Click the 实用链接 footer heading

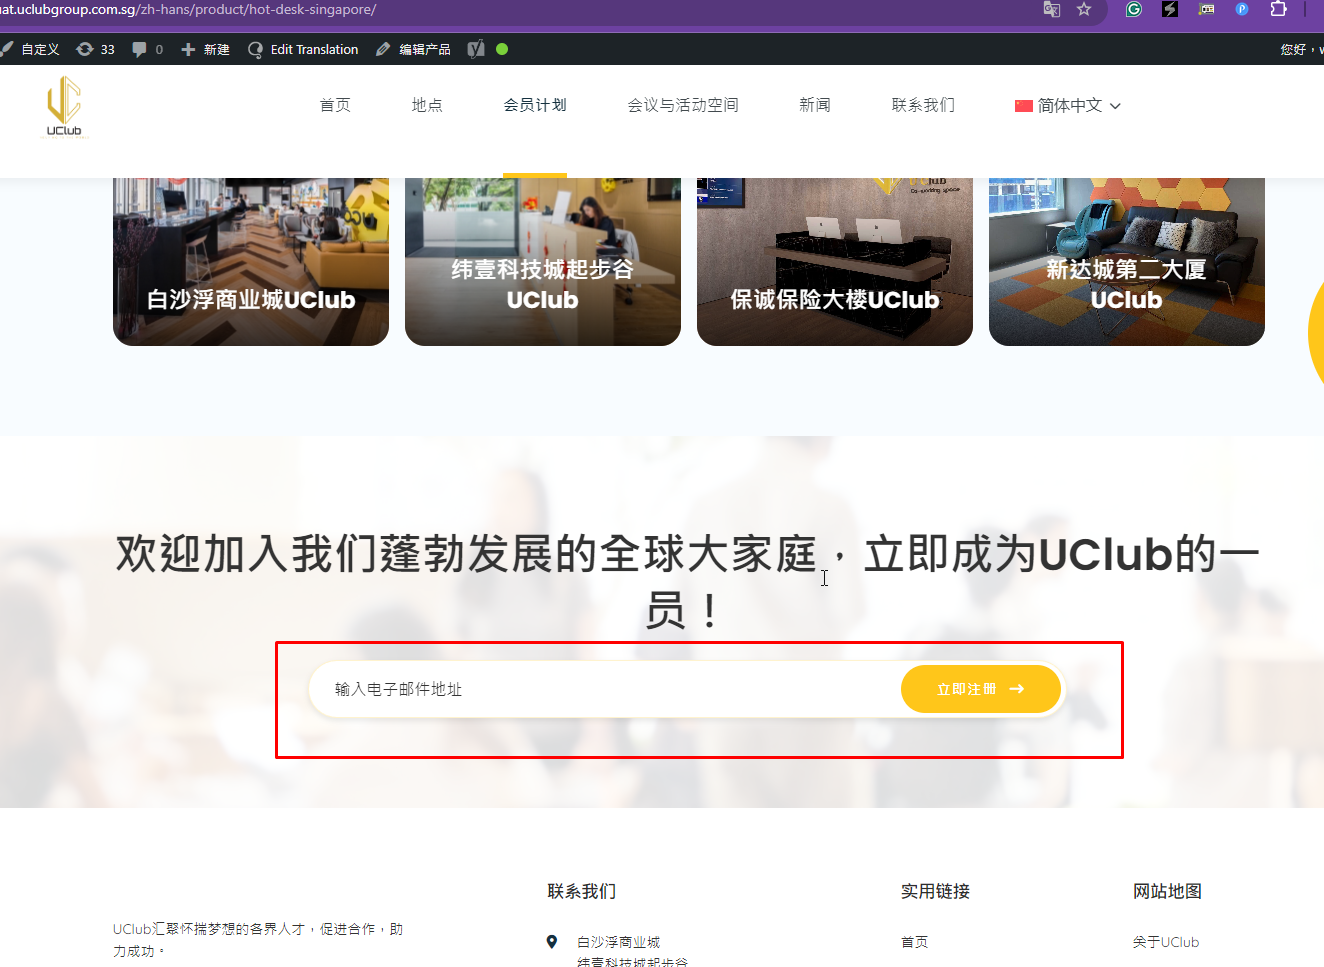tap(936, 891)
